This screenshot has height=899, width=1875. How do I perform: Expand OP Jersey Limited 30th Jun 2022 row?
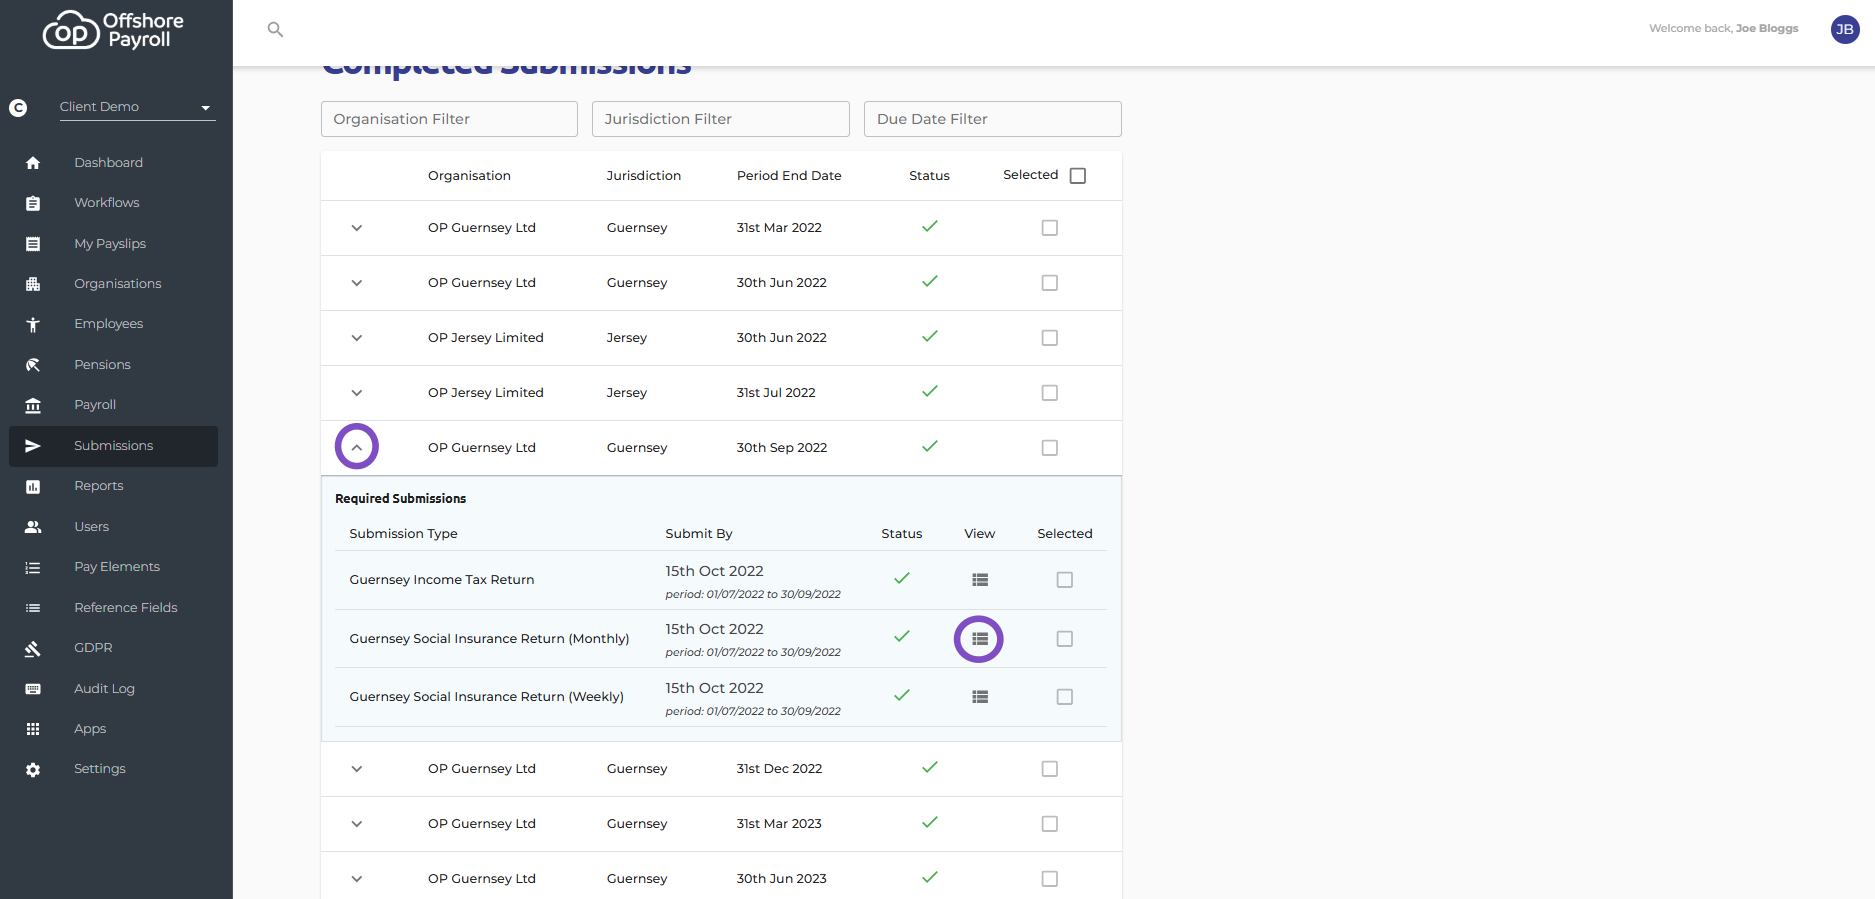tap(357, 338)
